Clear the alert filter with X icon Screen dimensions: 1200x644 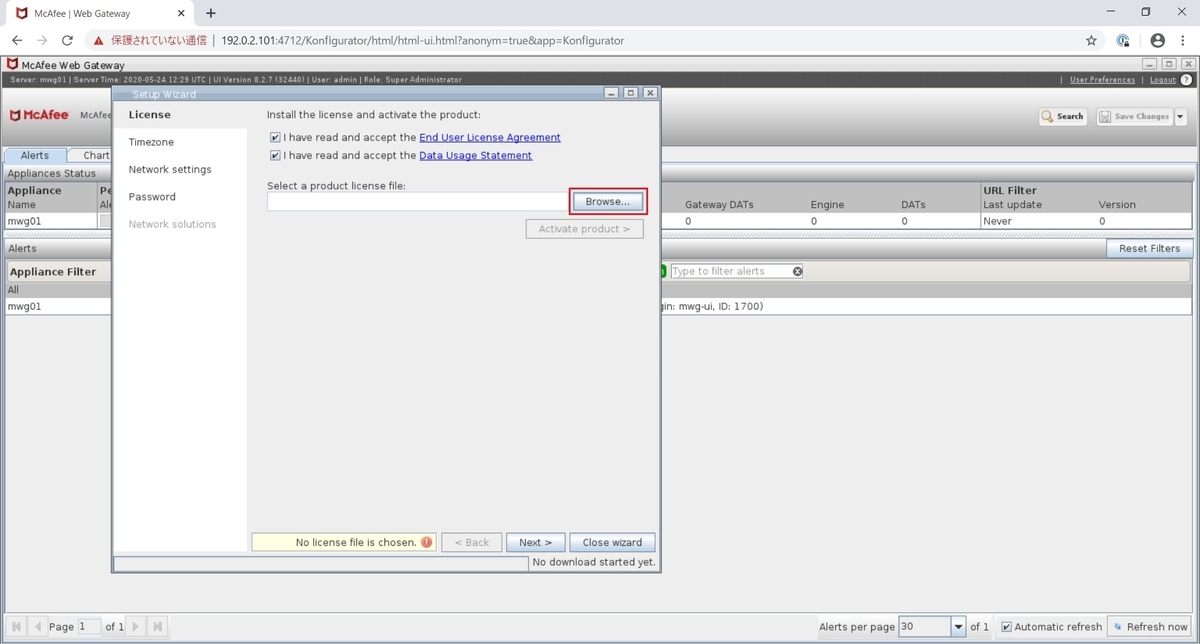pyautogui.click(x=798, y=271)
